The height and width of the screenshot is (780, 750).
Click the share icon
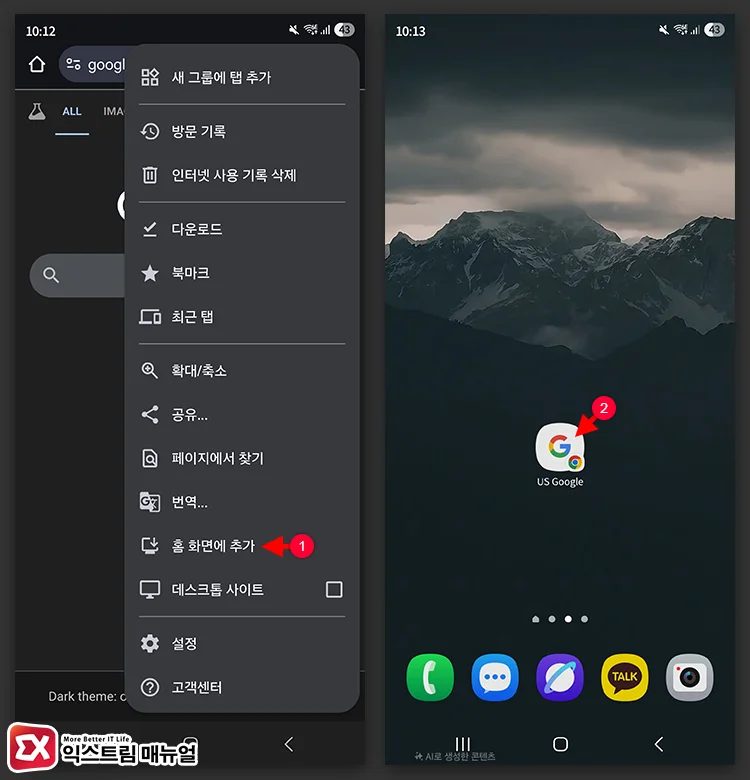click(x=150, y=414)
